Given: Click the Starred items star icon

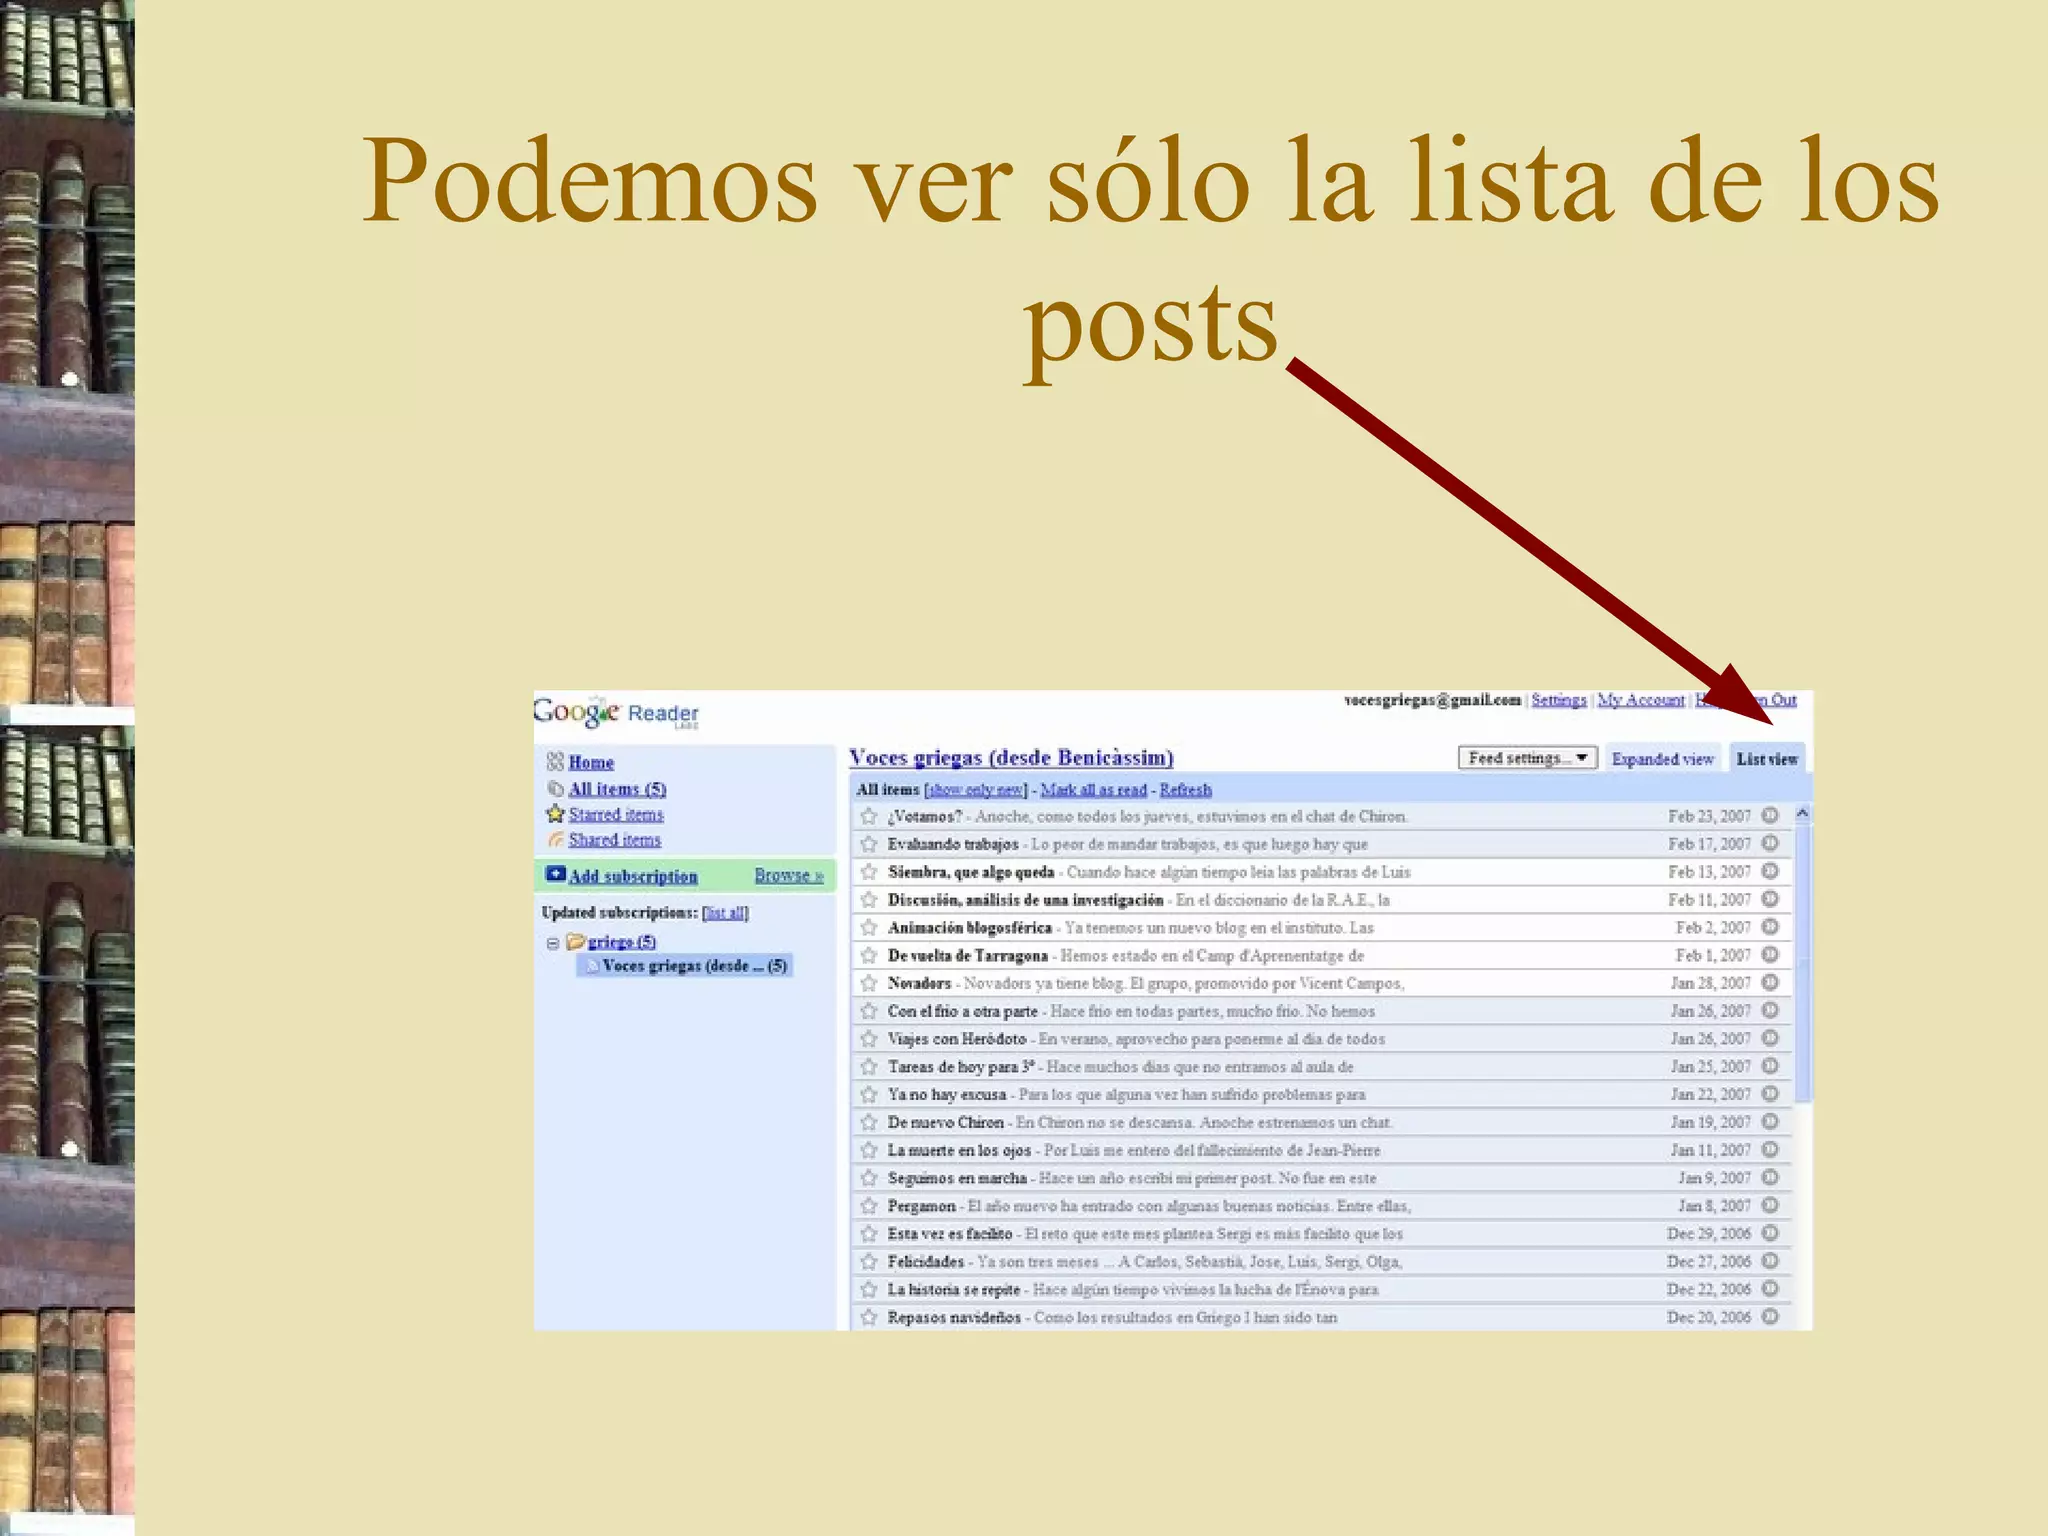Looking at the screenshot, I should click(556, 814).
